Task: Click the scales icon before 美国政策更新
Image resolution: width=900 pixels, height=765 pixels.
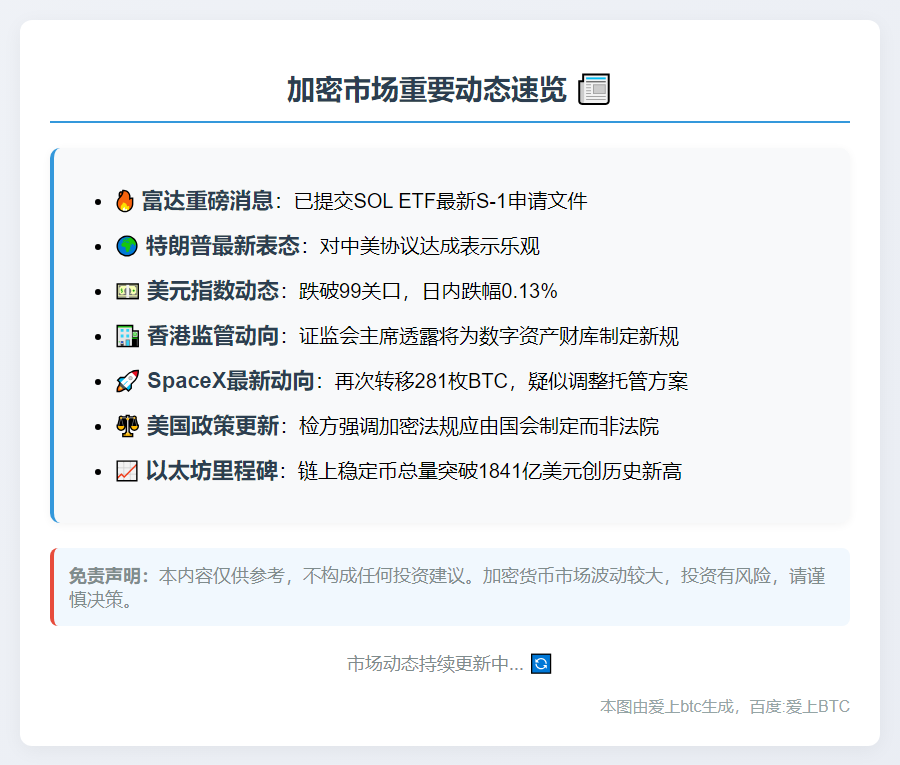Action: coord(127,426)
